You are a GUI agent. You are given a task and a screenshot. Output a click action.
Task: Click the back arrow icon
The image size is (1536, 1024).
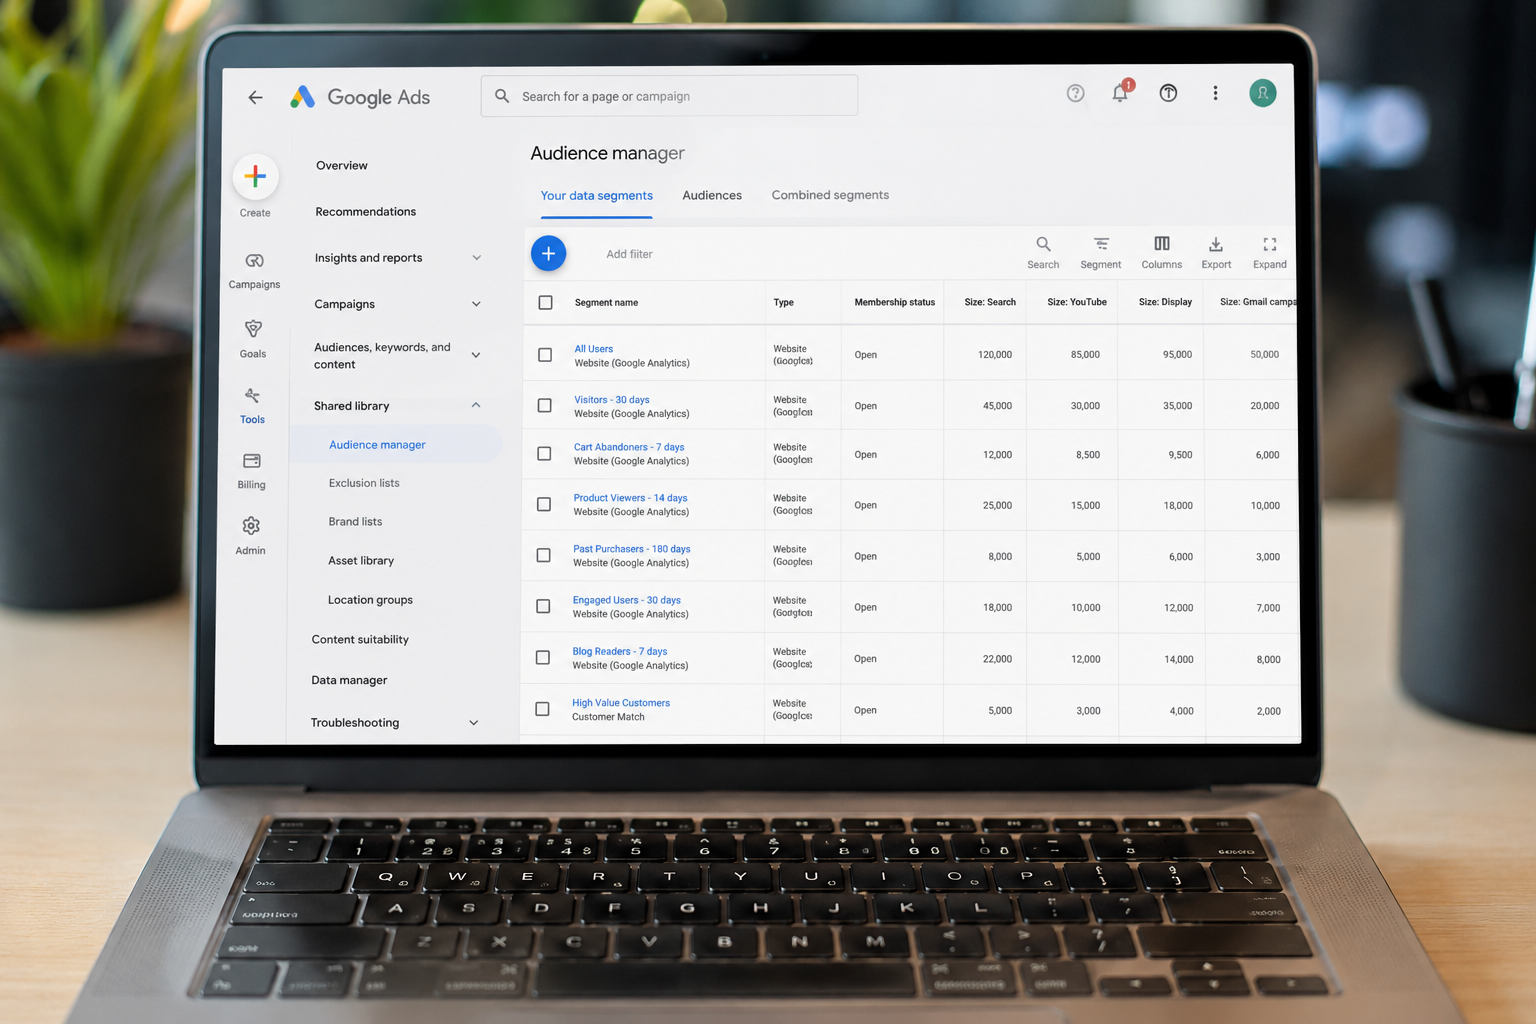255,97
